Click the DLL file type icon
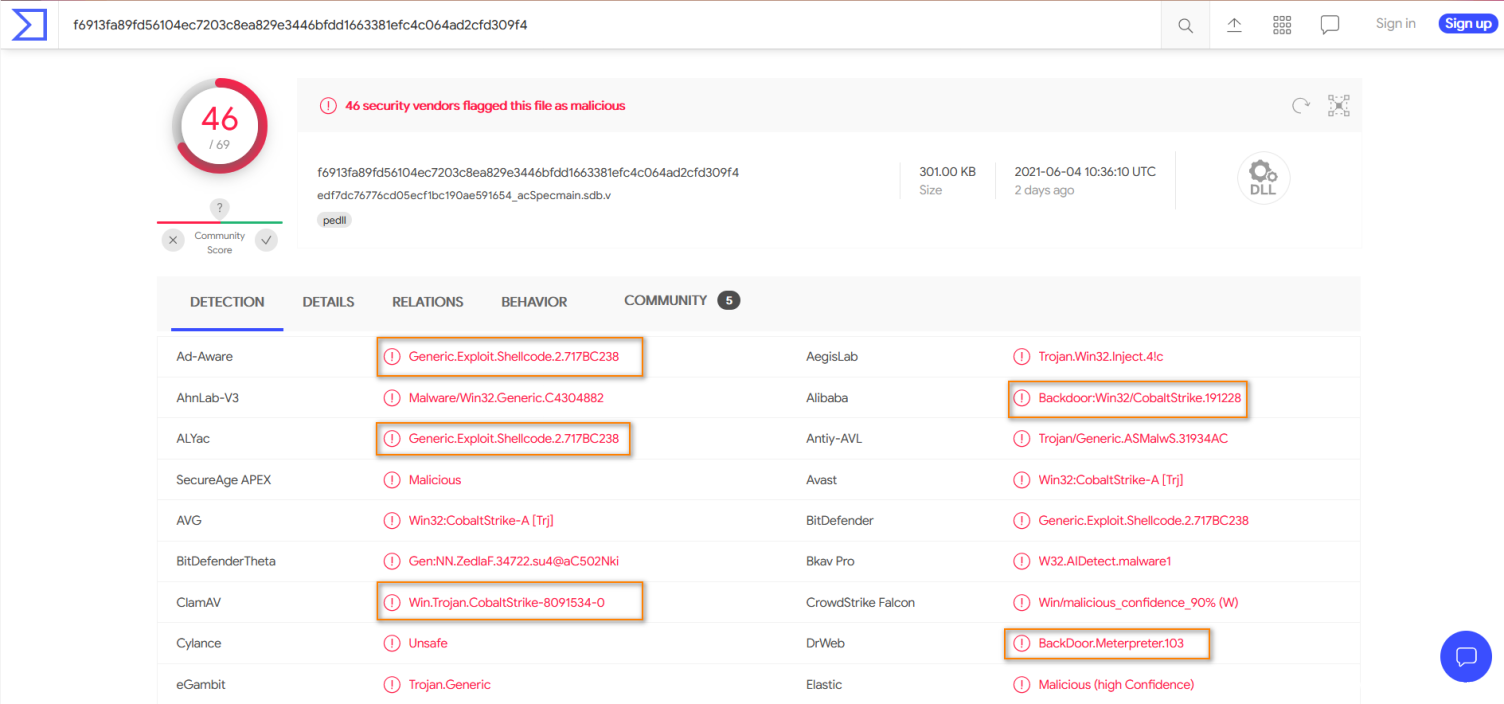Image resolution: width=1504 pixels, height=704 pixels. [1263, 179]
